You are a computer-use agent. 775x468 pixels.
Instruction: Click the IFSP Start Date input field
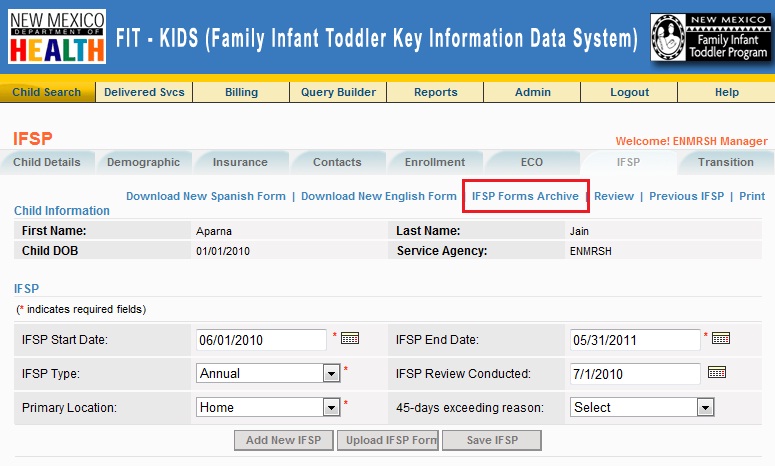pos(261,340)
